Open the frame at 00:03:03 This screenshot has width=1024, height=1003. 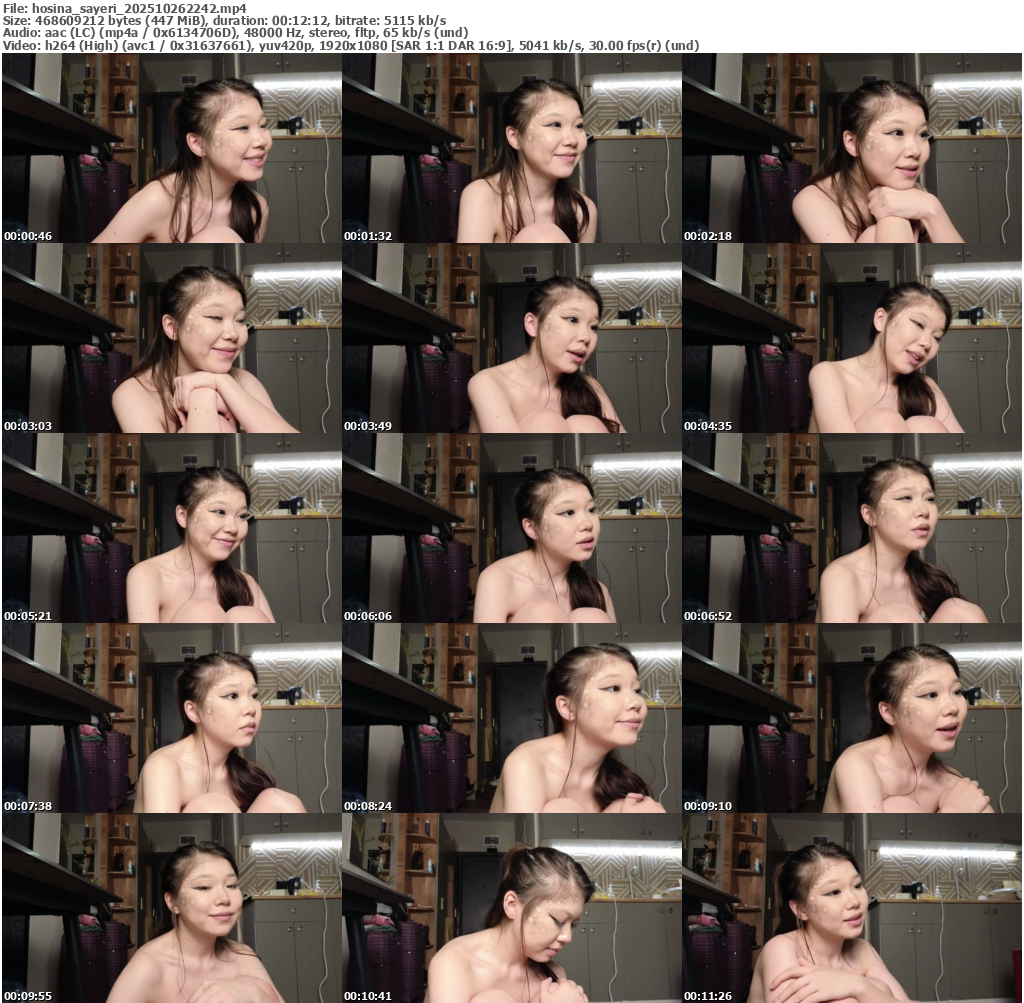(x=172, y=338)
